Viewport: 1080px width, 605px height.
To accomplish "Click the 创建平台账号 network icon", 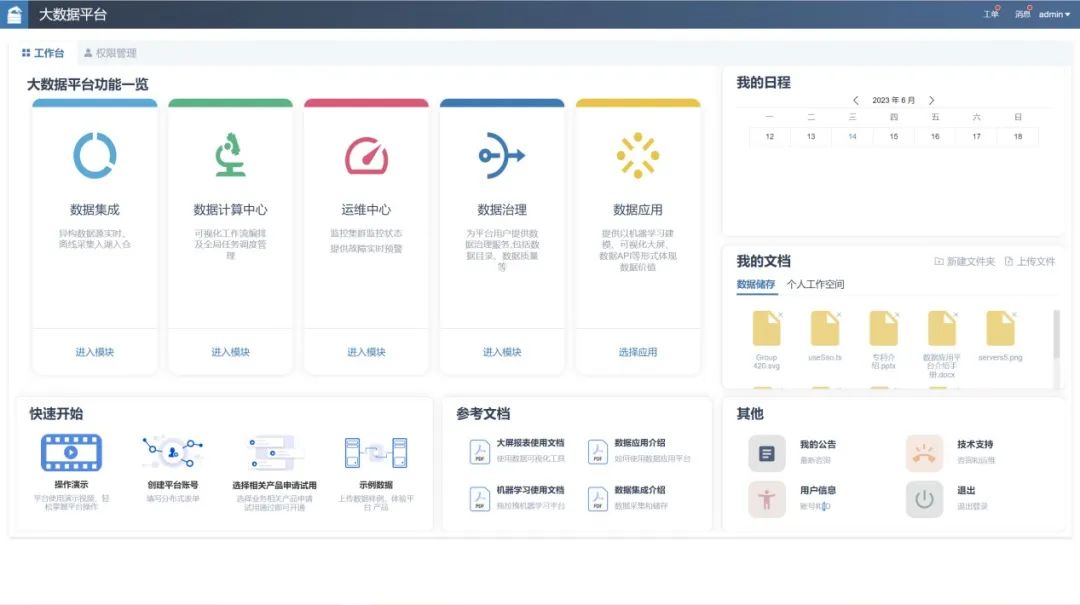I will (x=173, y=453).
